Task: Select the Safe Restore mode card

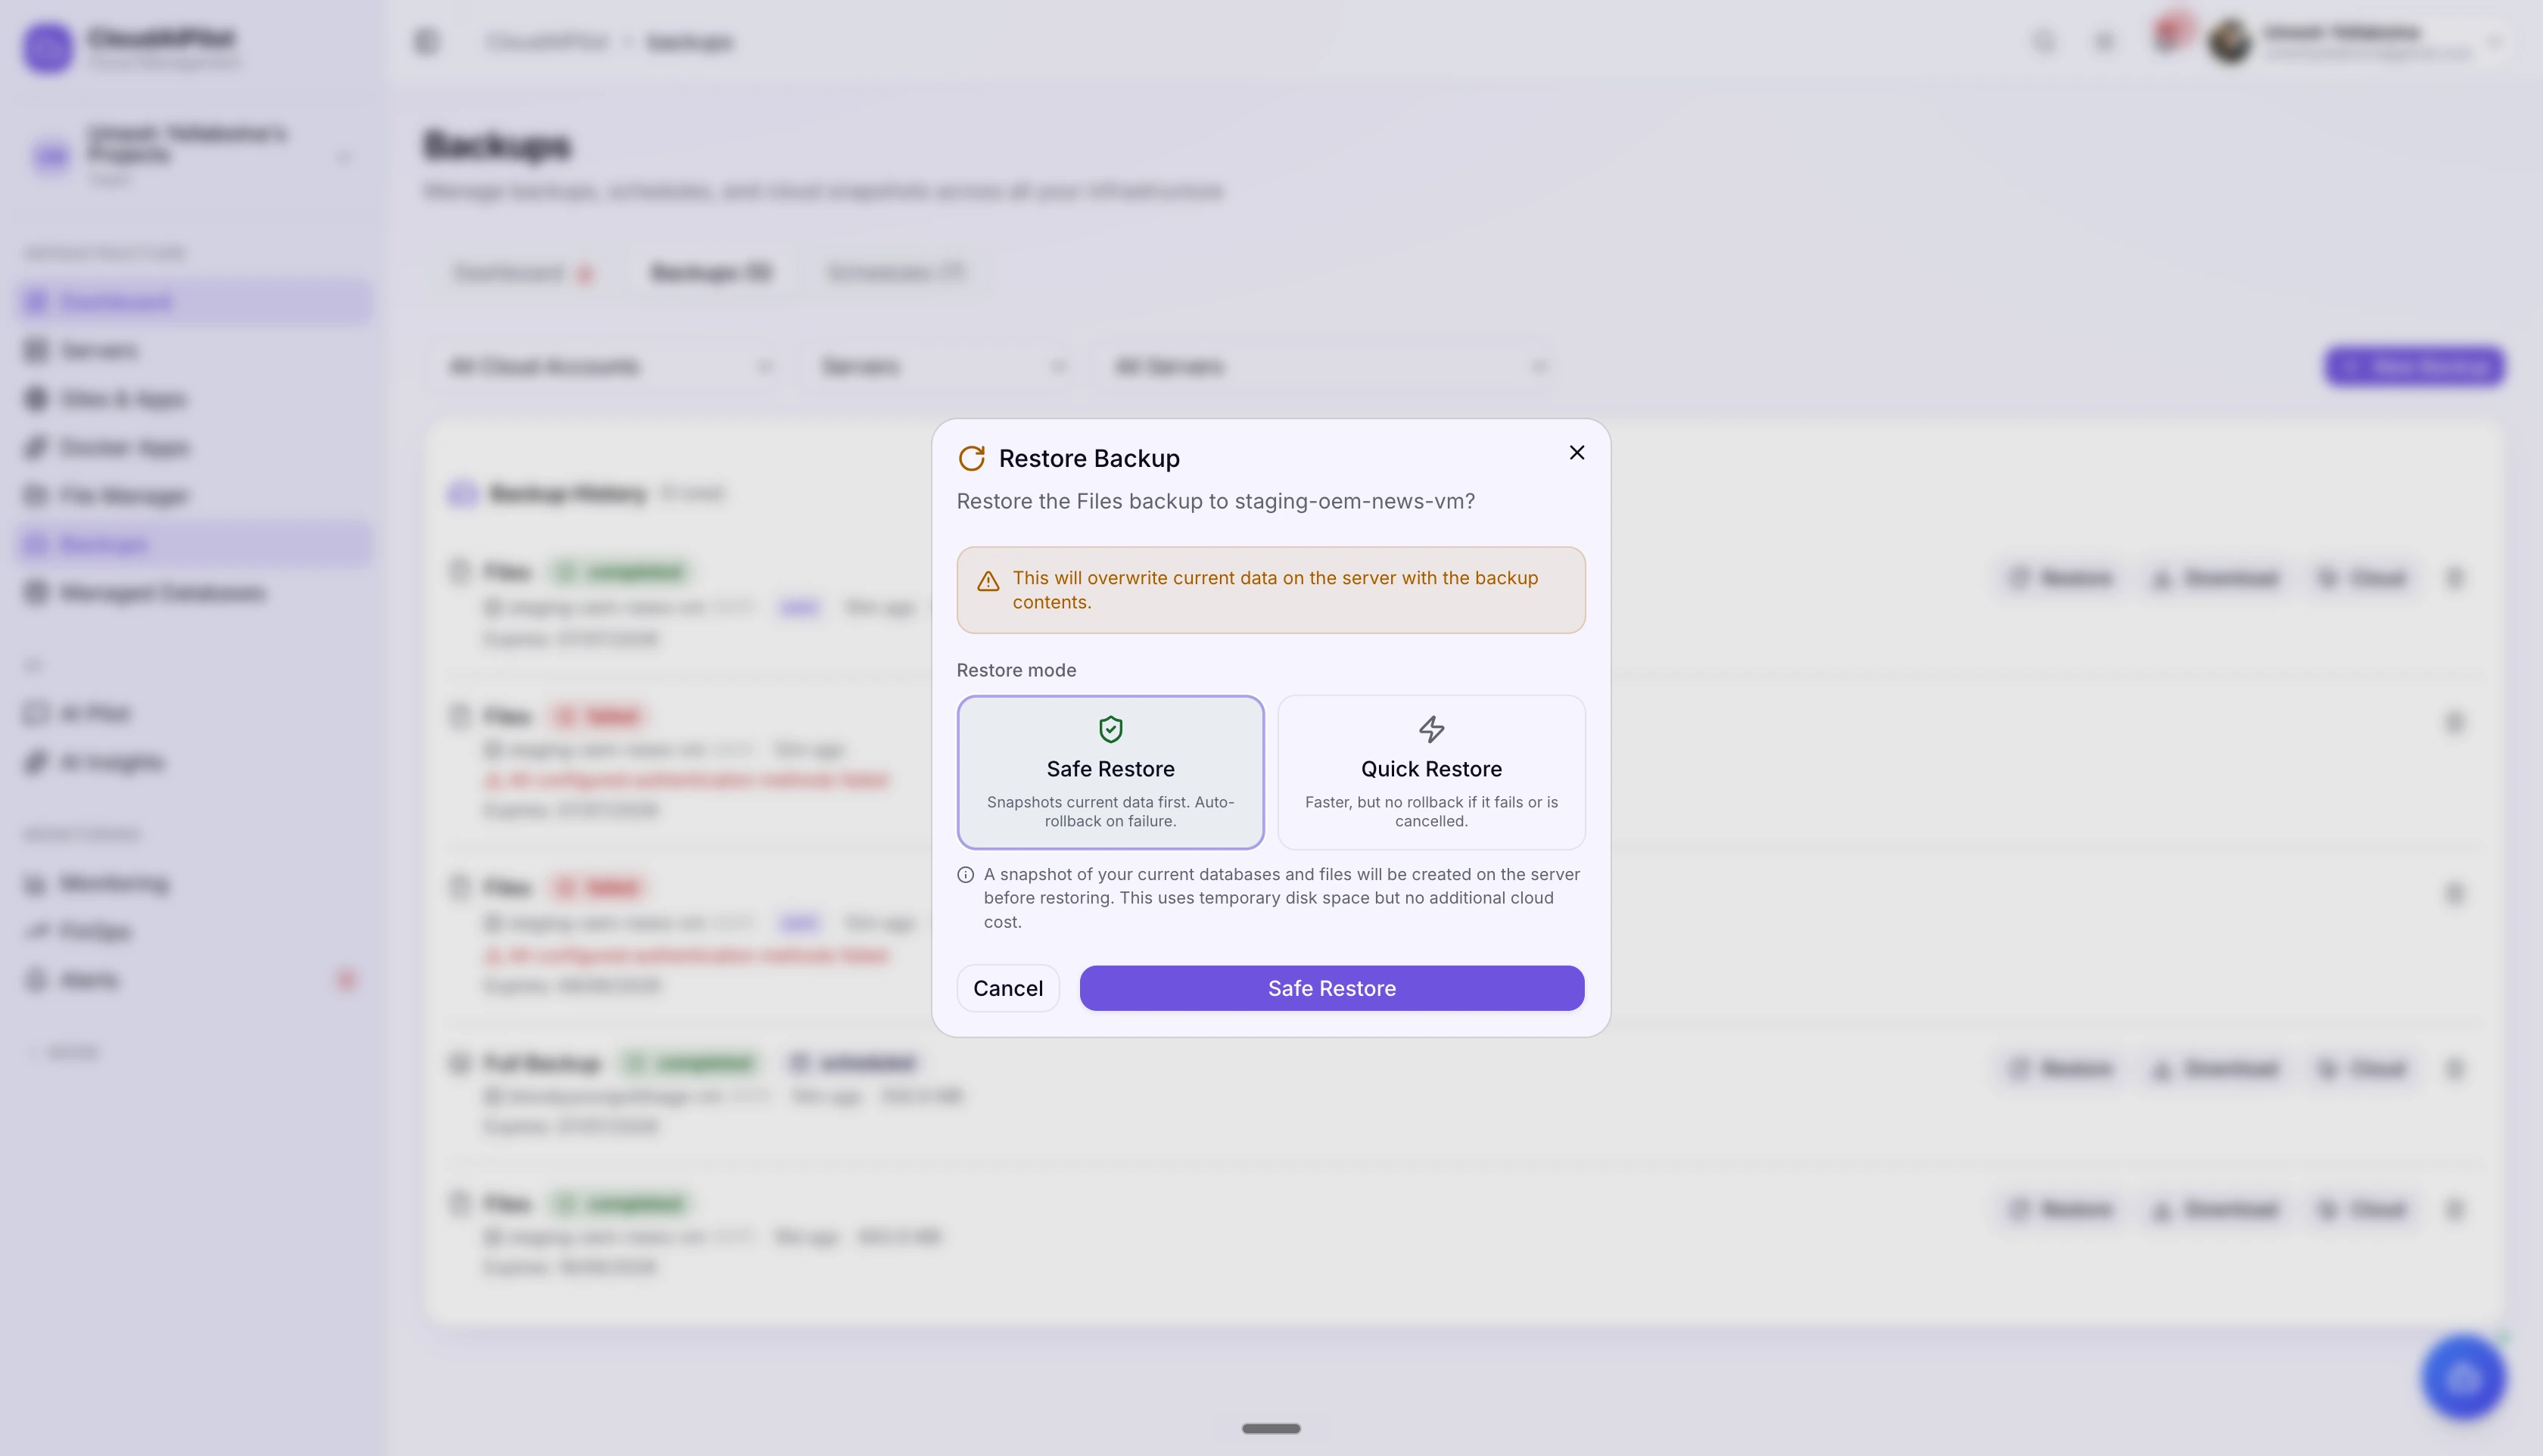Action: (1110, 772)
